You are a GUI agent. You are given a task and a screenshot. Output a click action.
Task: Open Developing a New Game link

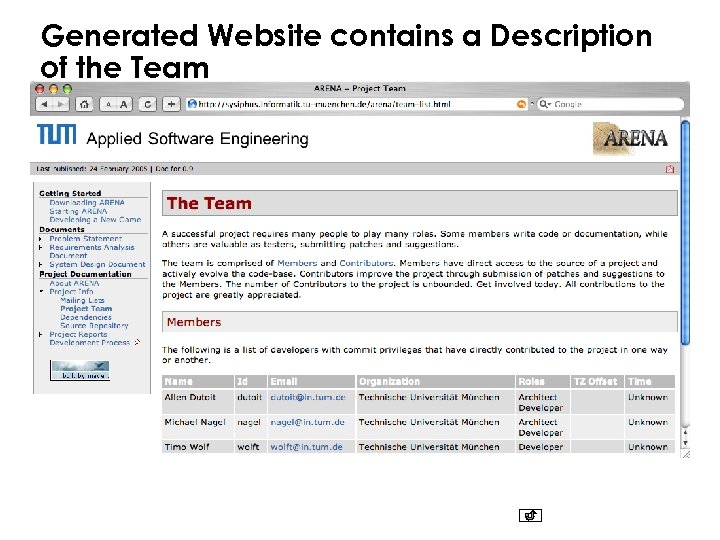click(x=95, y=219)
